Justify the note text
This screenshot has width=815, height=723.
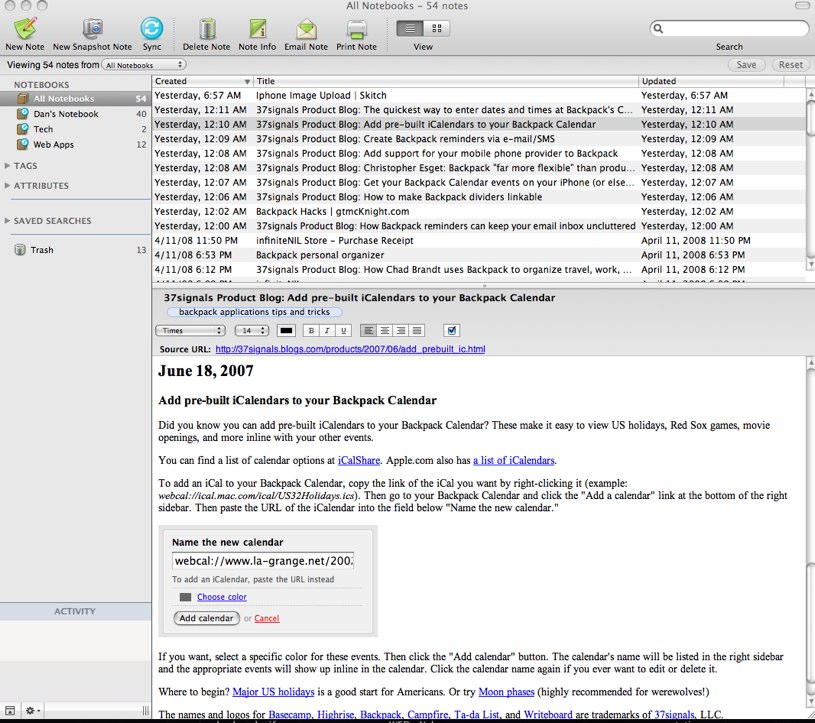(x=417, y=331)
